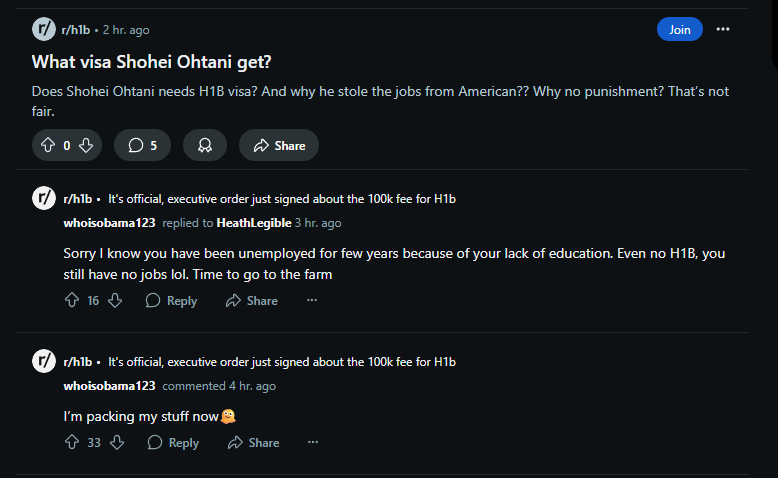The height and width of the screenshot is (478, 778).
Task: Open more options on the 16-point comment
Action: (312, 300)
